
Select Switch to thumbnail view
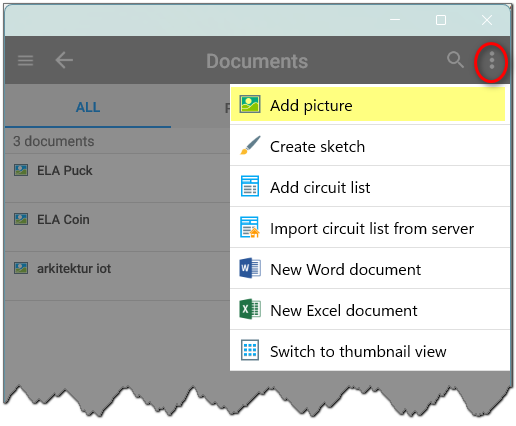370,350
